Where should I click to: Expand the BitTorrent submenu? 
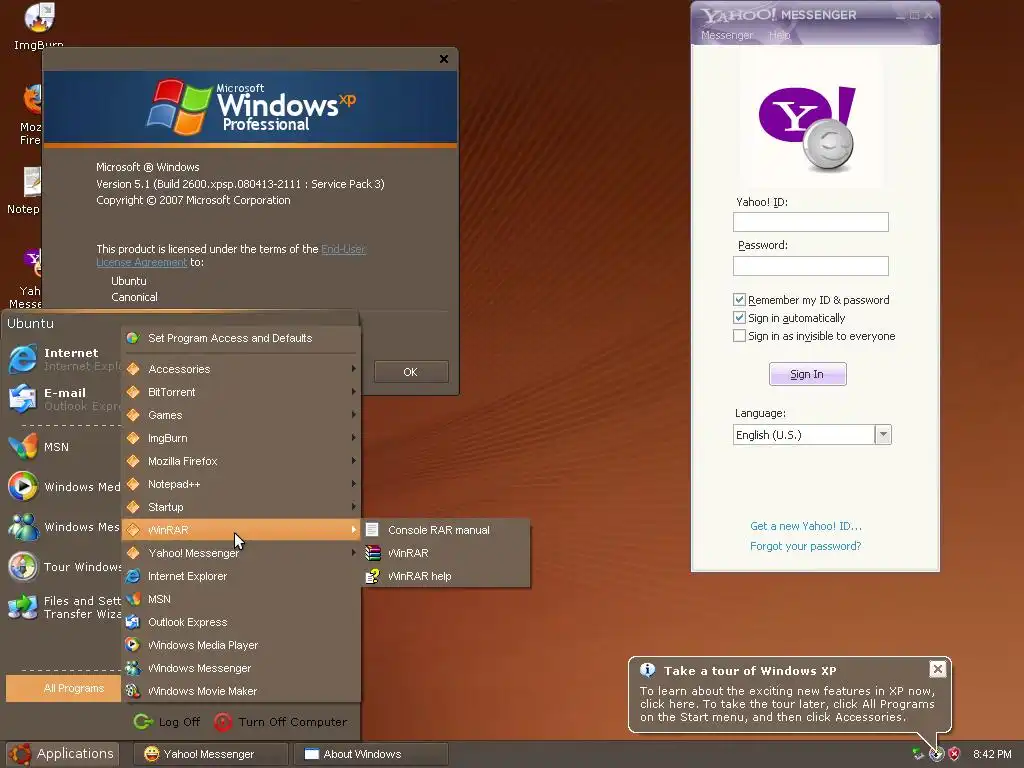point(241,392)
